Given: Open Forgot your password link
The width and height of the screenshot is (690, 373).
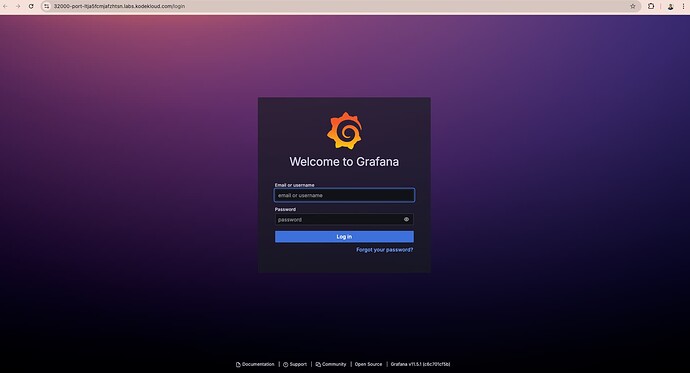Looking at the screenshot, I should click(385, 250).
